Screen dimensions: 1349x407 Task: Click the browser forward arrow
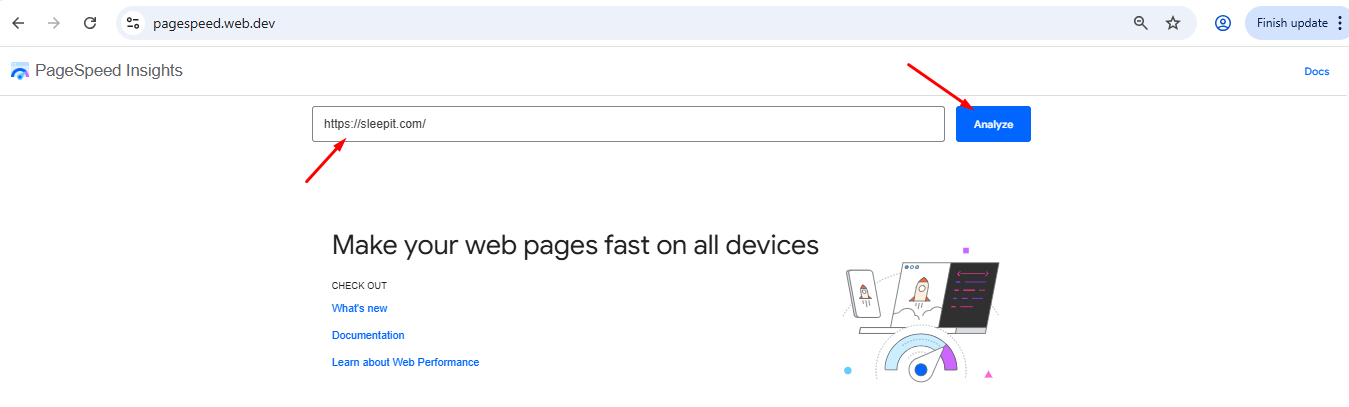tap(54, 23)
